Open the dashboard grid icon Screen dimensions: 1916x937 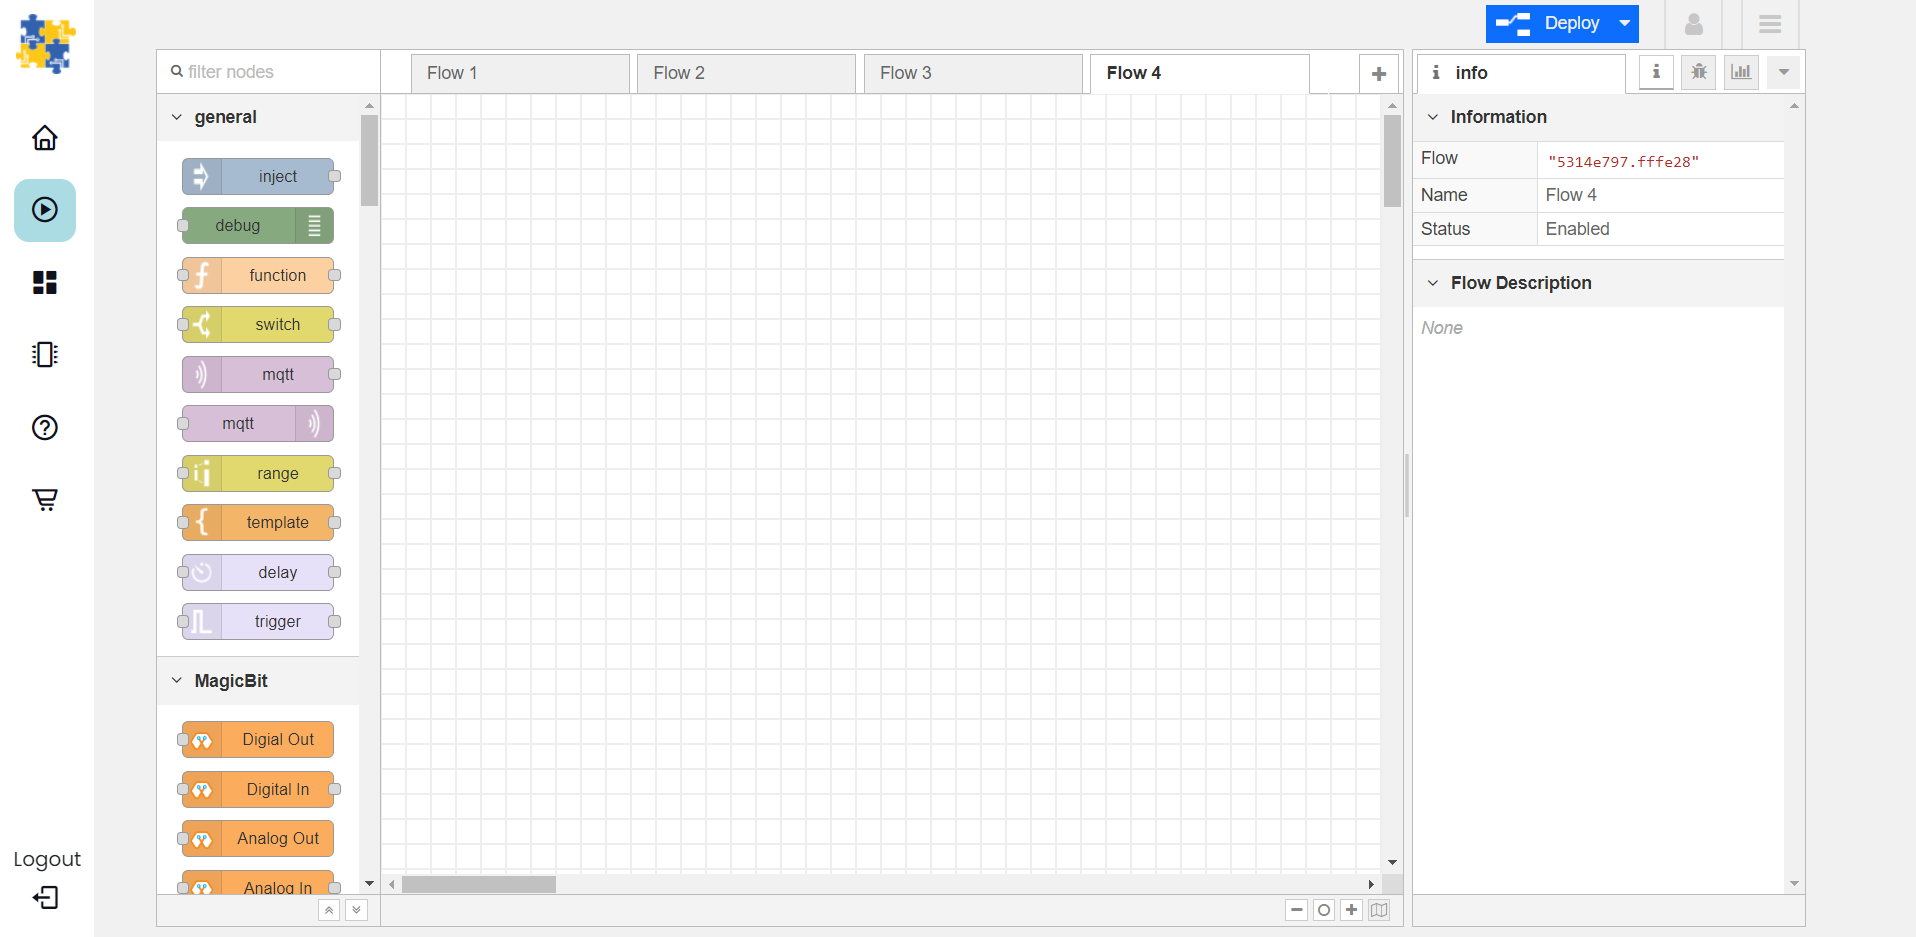click(x=45, y=282)
